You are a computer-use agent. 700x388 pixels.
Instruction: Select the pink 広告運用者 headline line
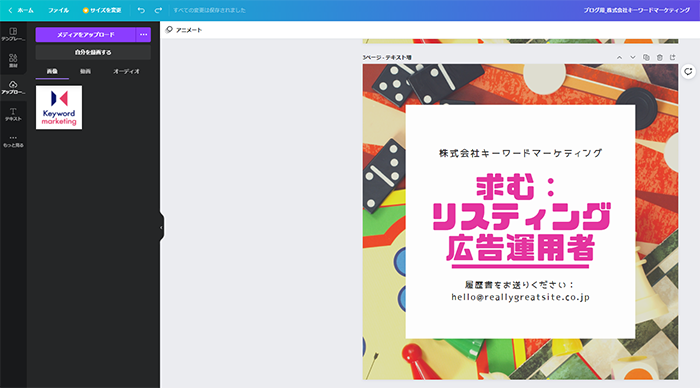[521, 248]
